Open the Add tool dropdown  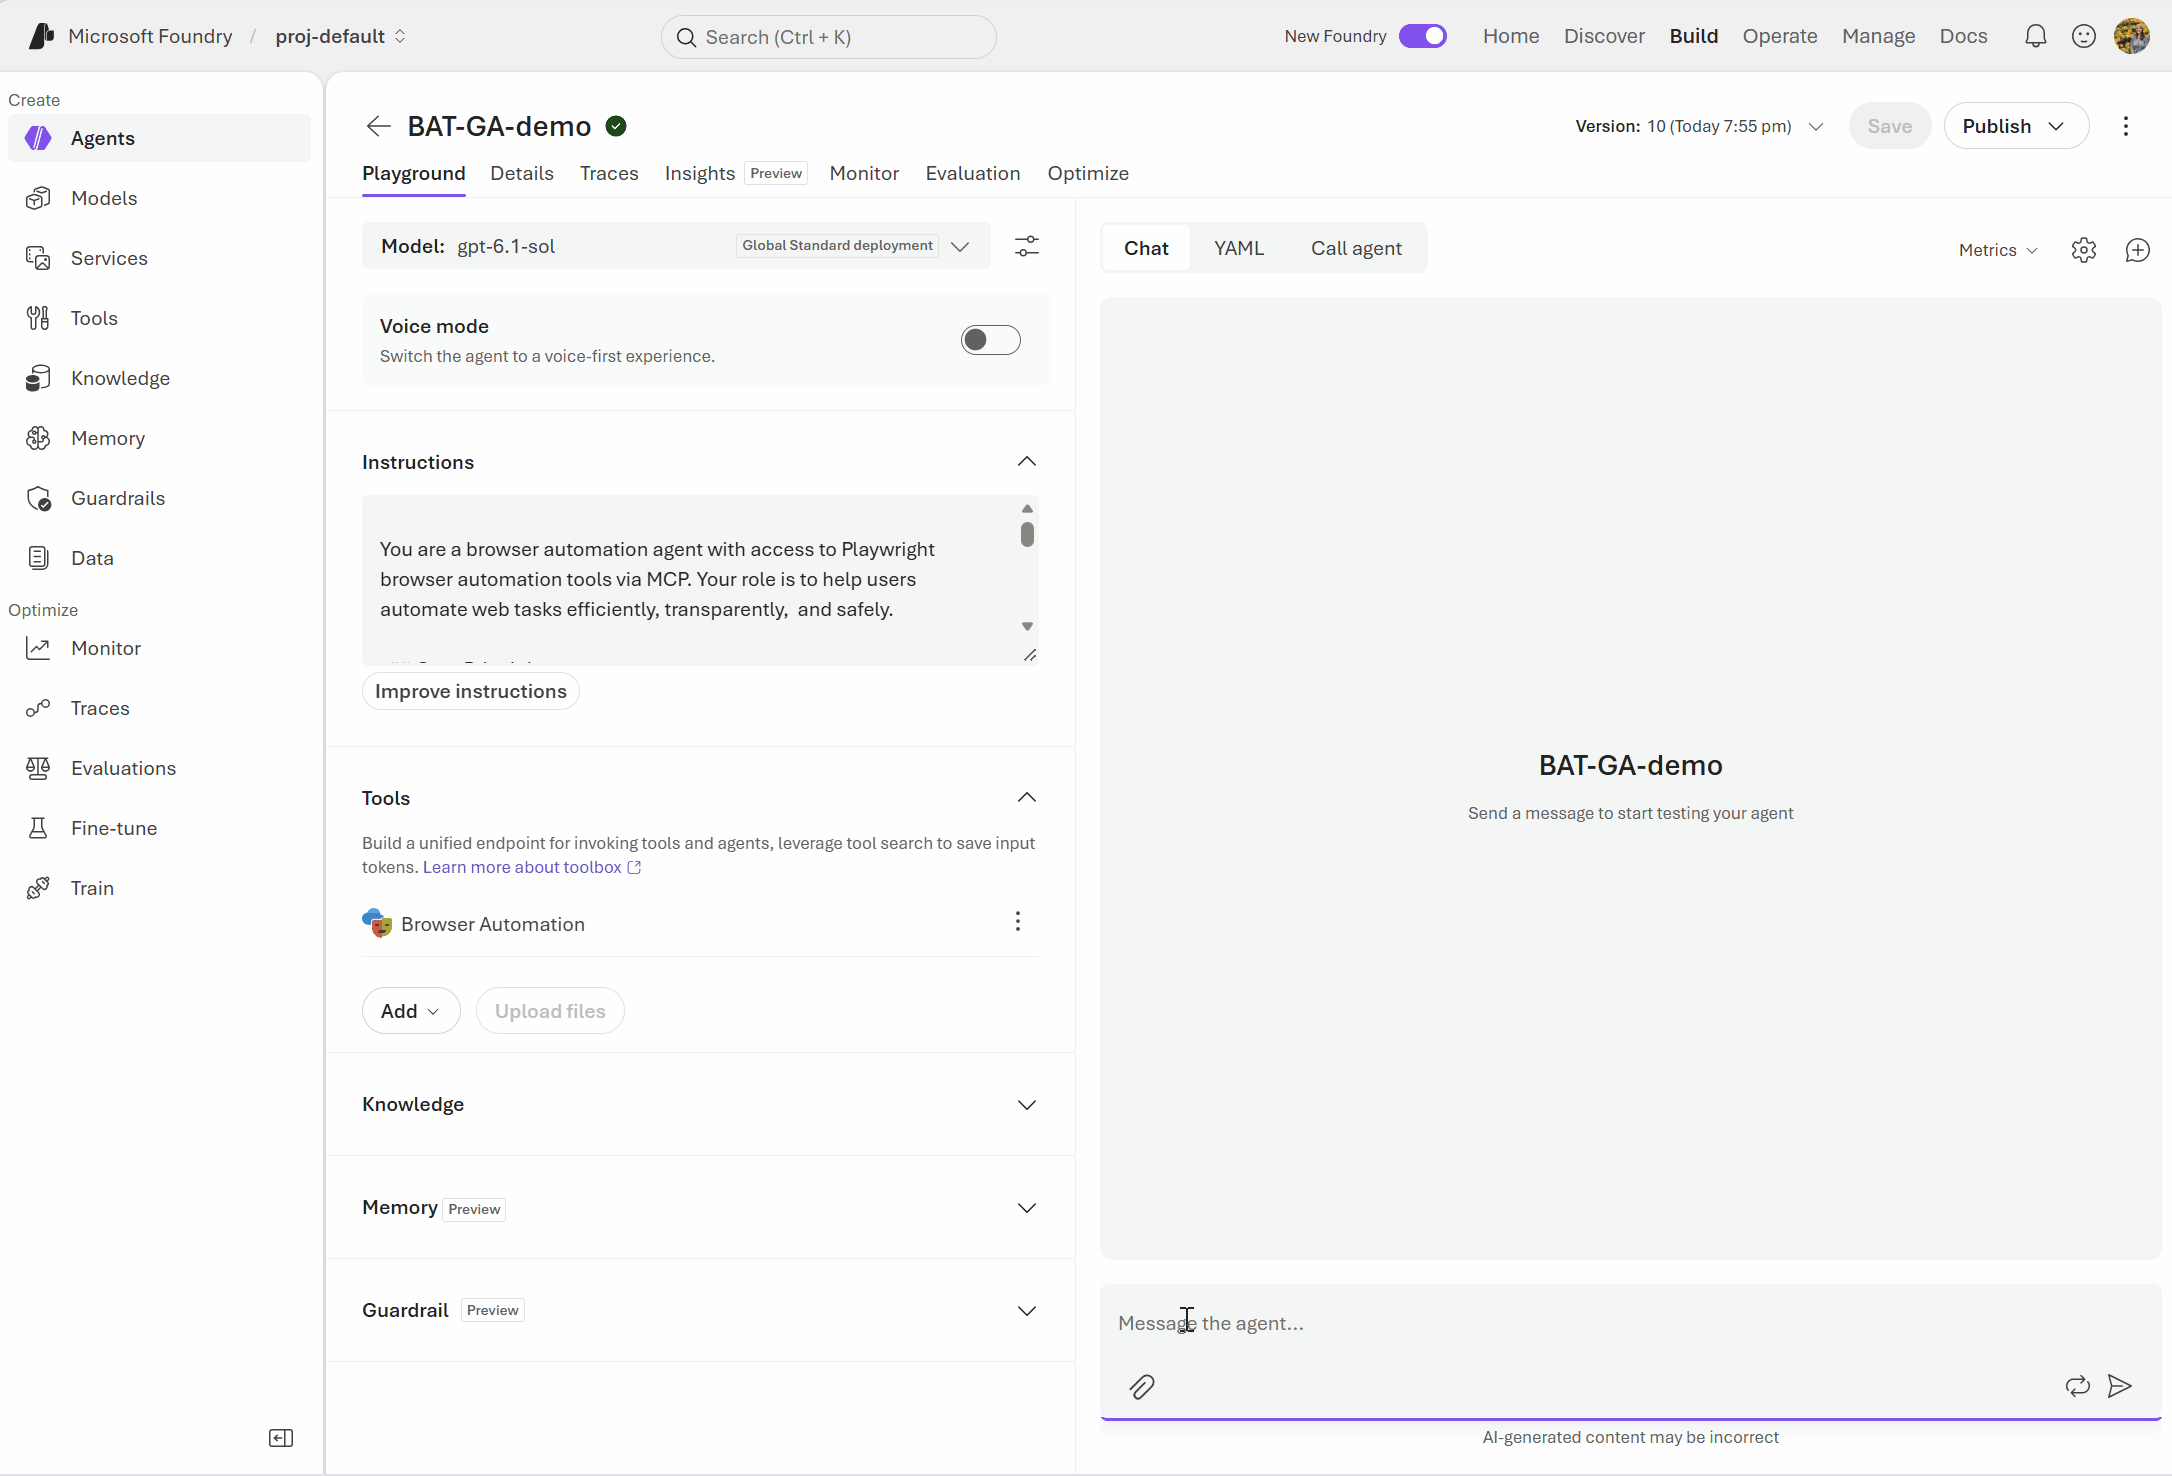pos(411,1011)
